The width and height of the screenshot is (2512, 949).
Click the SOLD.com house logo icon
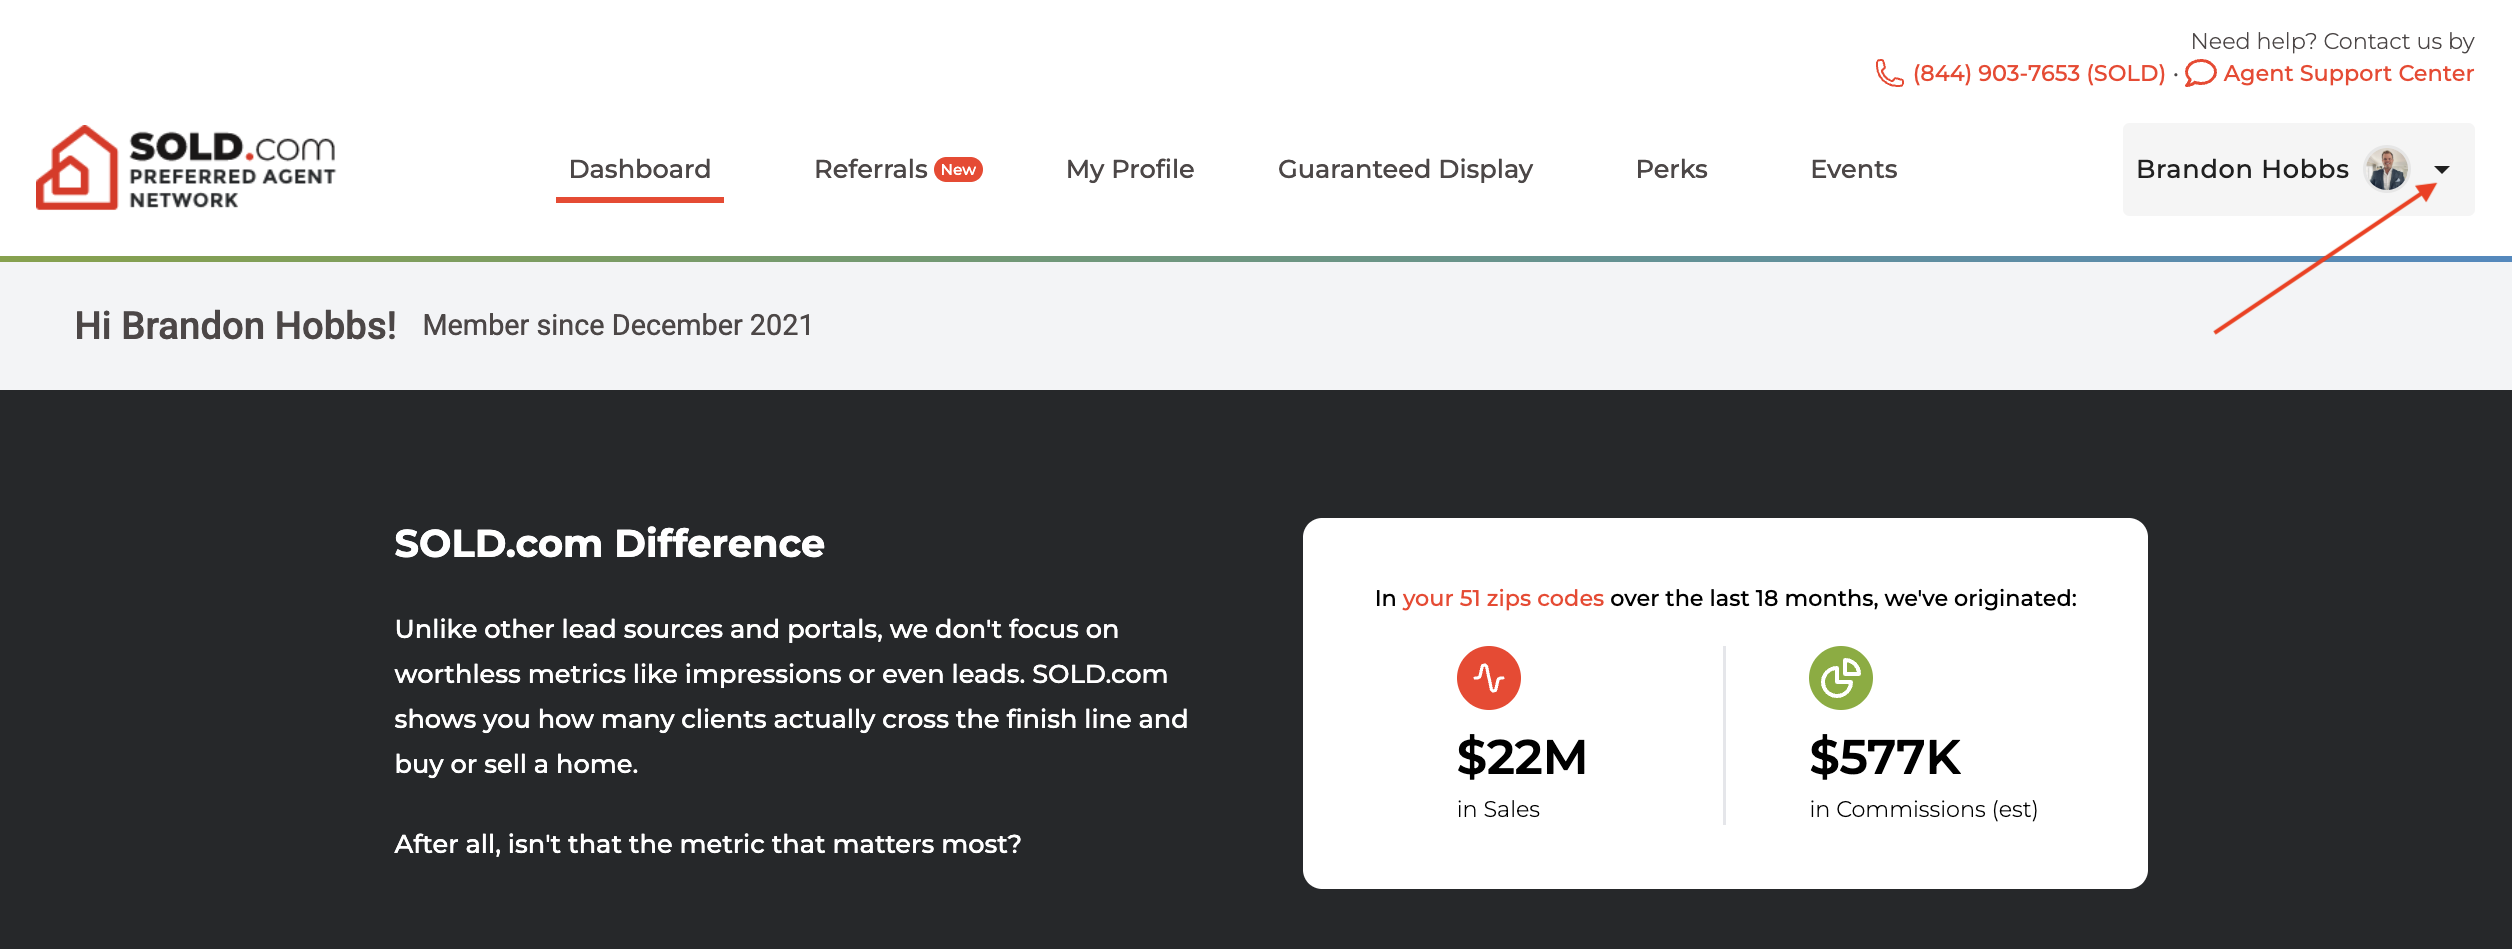(77, 168)
